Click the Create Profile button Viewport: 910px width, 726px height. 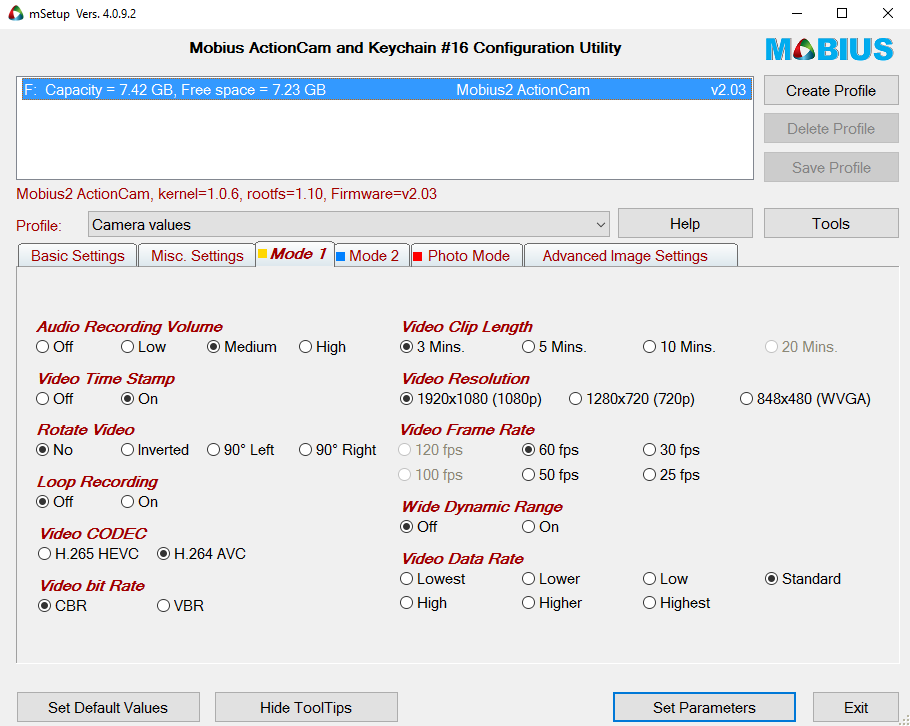(x=831, y=91)
